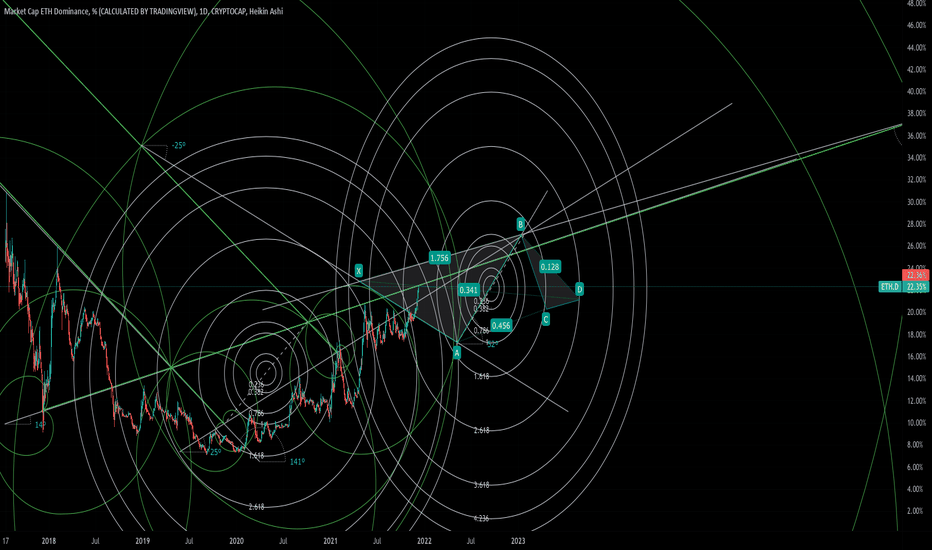Click the 0.456 ratio label

(x=501, y=325)
